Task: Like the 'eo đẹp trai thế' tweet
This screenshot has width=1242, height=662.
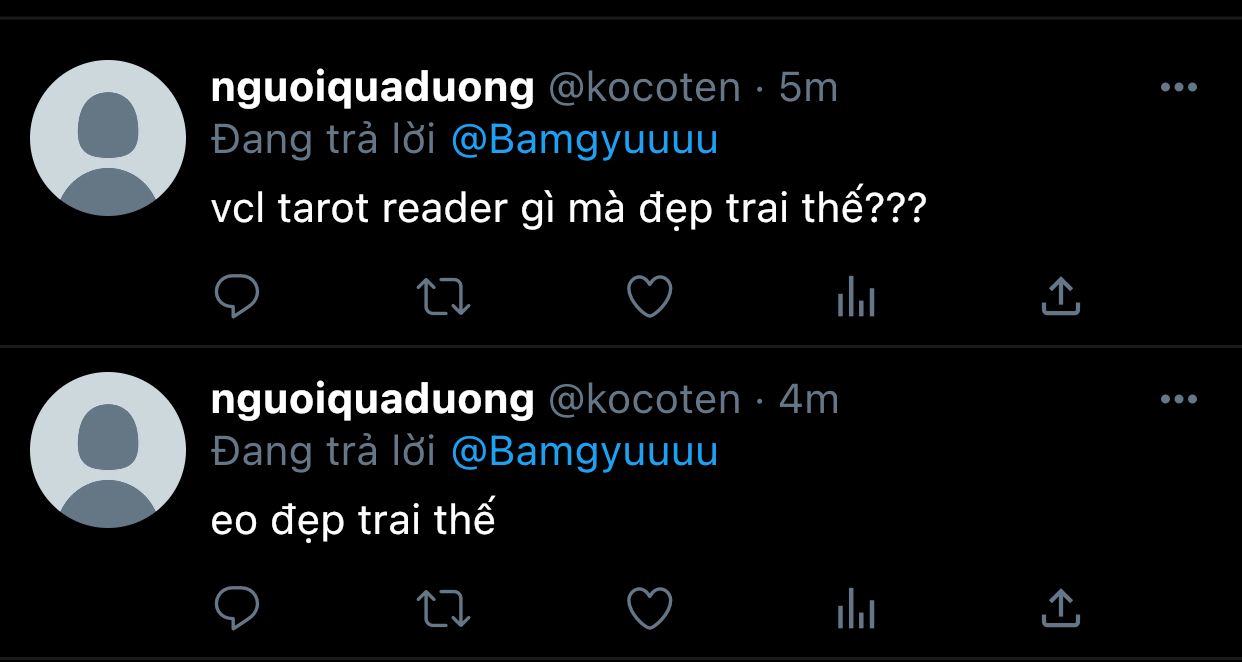Action: point(650,608)
